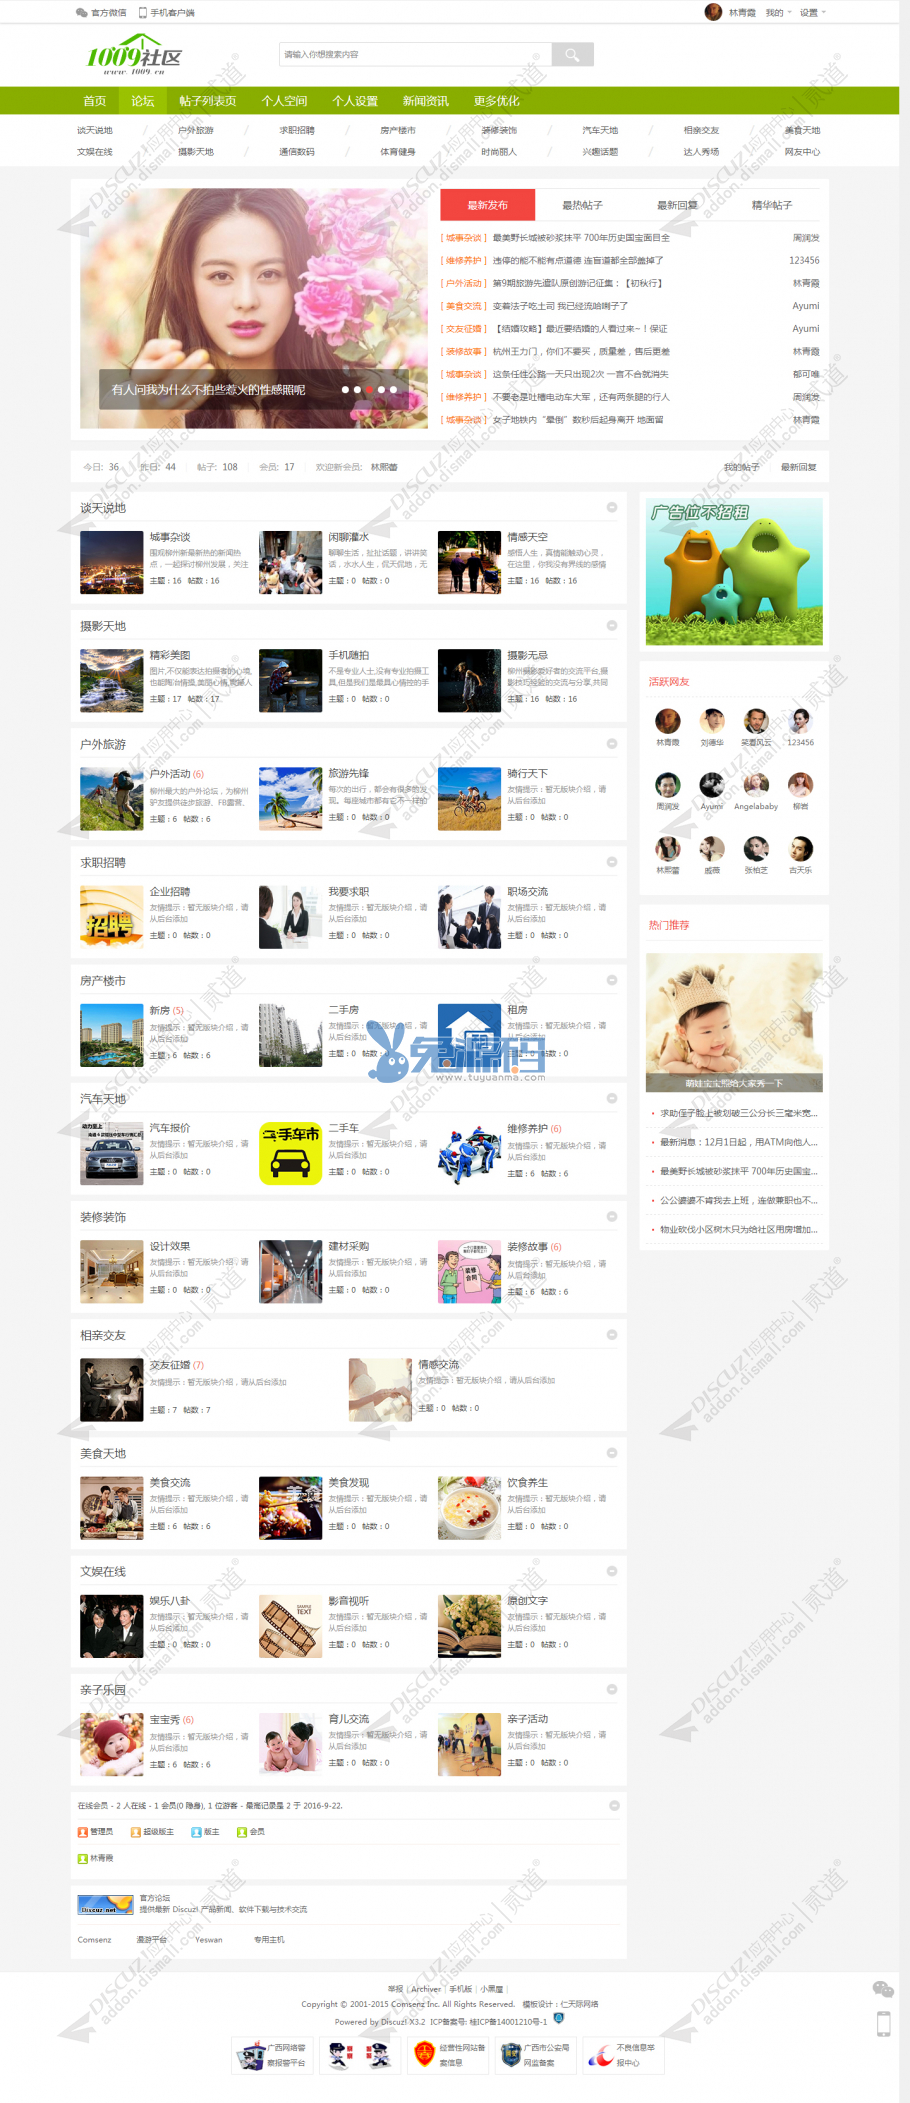Open active member Ayumi's avatar
The width and height of the screenshot is (910, 2103).
pos(712,784)
